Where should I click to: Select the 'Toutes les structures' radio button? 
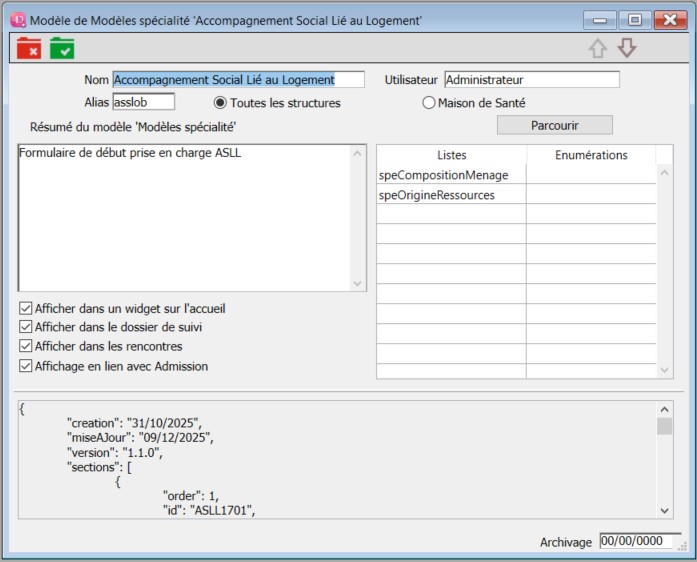221,103
